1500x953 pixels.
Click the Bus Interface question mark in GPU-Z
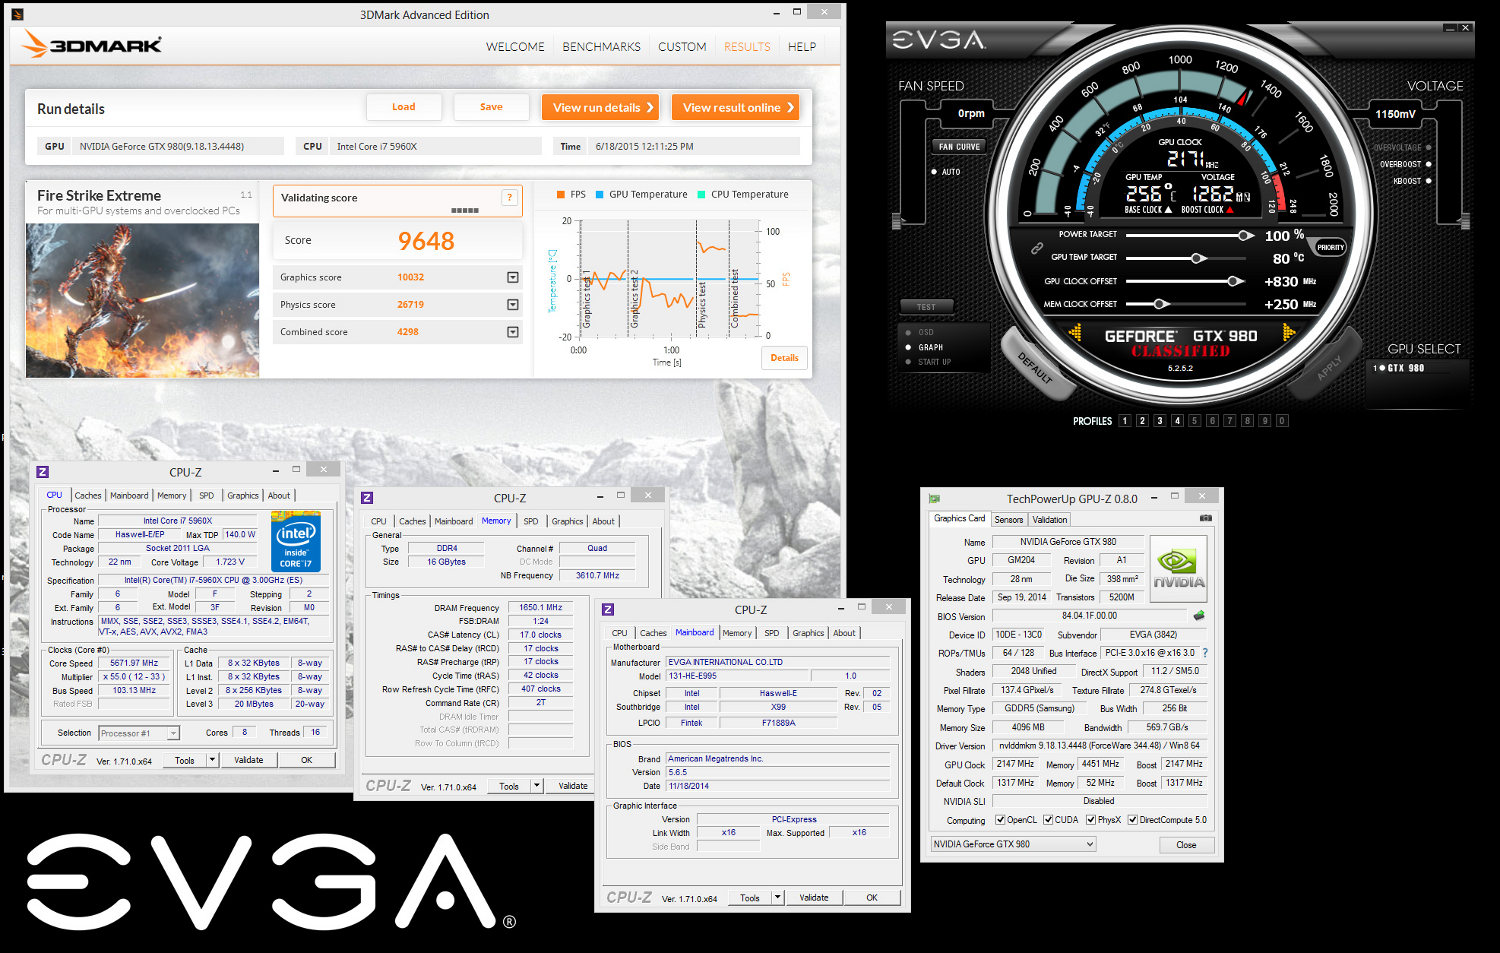(1205, 653)
